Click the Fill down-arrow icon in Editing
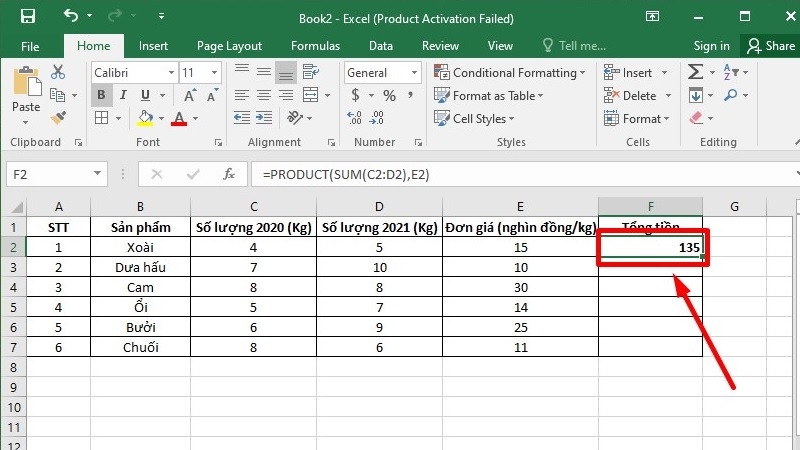This screenshot has height=450, width=800. (695, 95)
